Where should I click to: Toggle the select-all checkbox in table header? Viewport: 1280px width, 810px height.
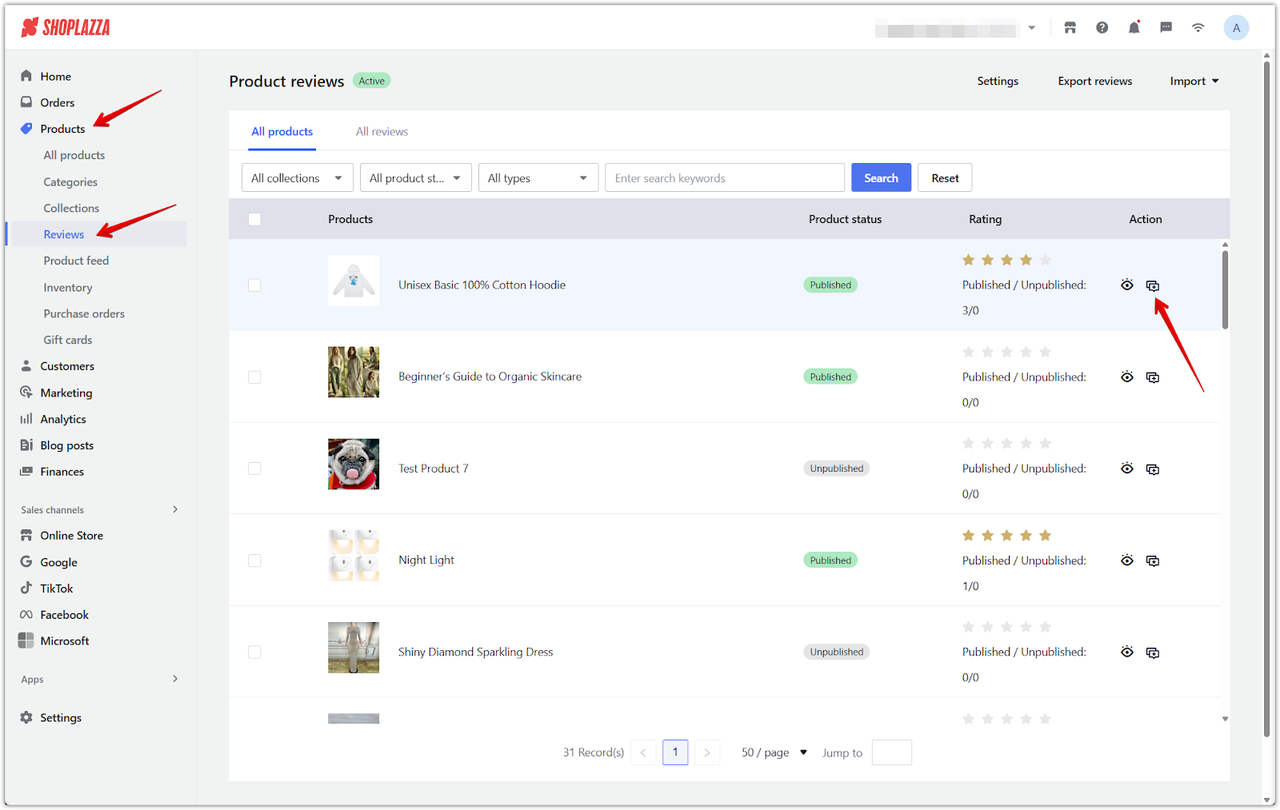[254, 219]
